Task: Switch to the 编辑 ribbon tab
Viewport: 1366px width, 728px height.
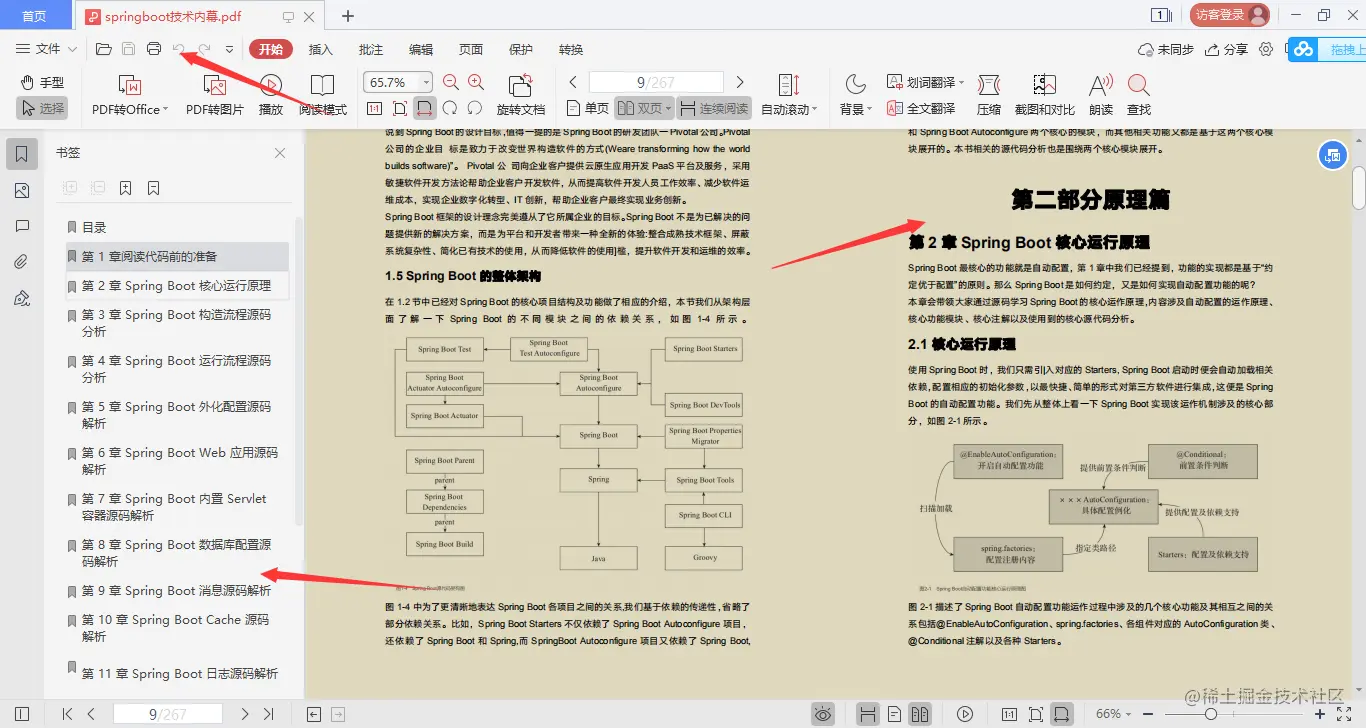Action: (420, 48)
